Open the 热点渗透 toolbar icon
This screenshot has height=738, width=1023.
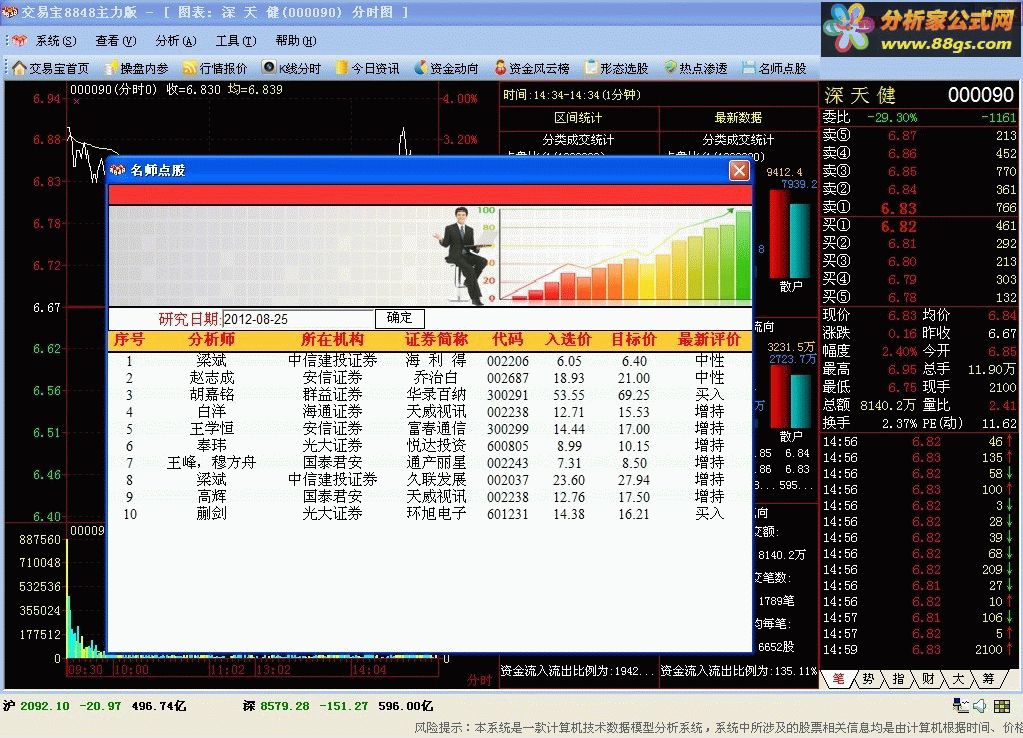pyautogui.click(x=670, y=67)
